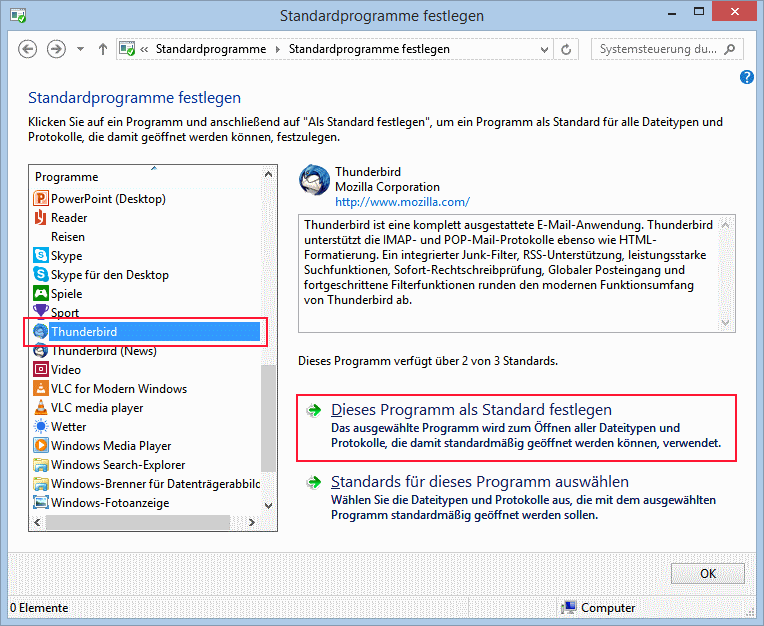Screen dimensions: 764x626
Task: Click the Standardprogramme breadcrumb
Action: (211, 49)
